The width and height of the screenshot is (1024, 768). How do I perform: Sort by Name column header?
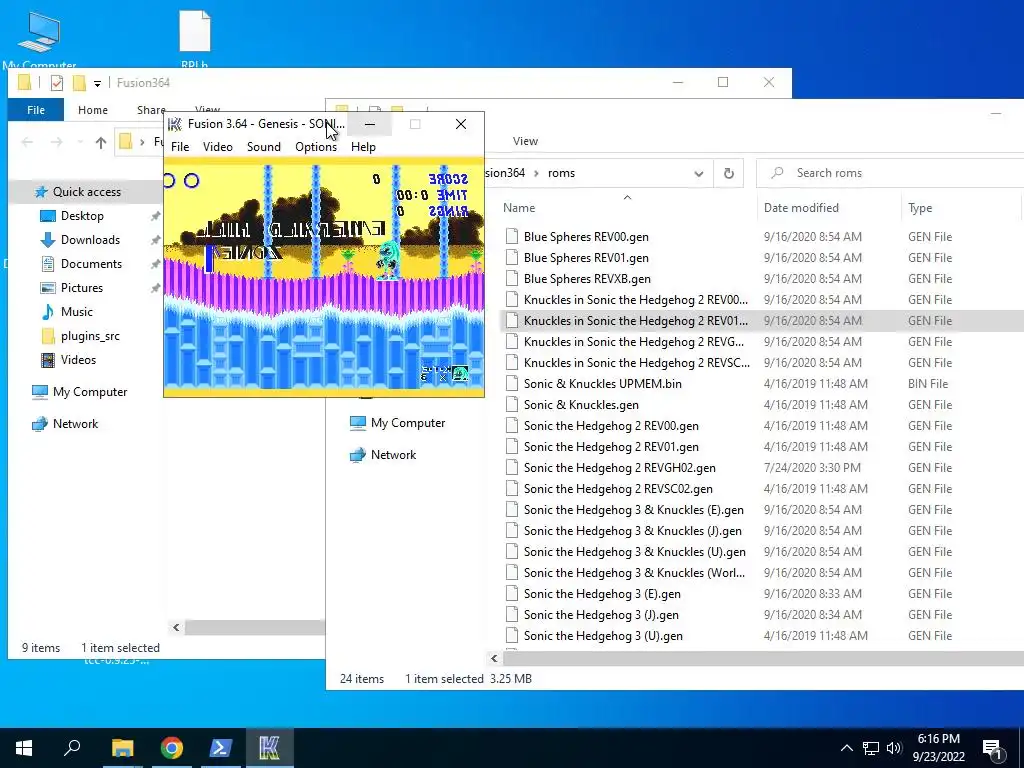click(x=519, y=208)
